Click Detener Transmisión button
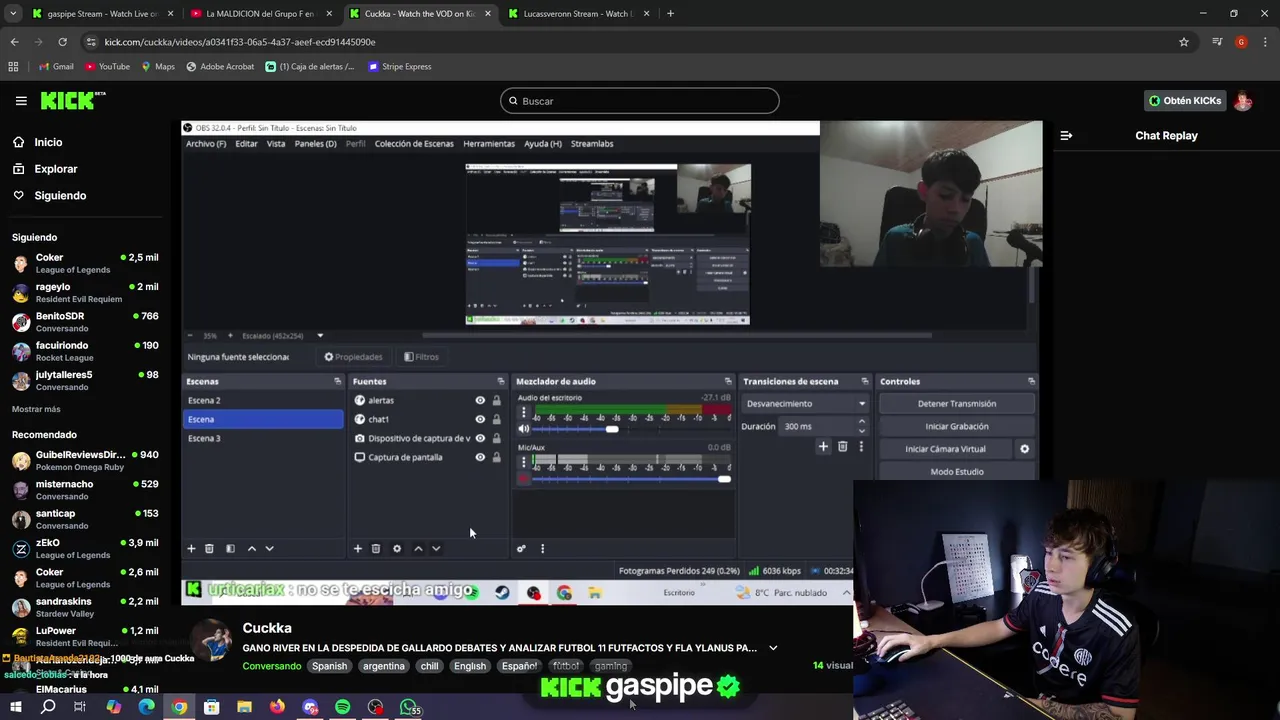The image size is (1280, 720). 956,403
